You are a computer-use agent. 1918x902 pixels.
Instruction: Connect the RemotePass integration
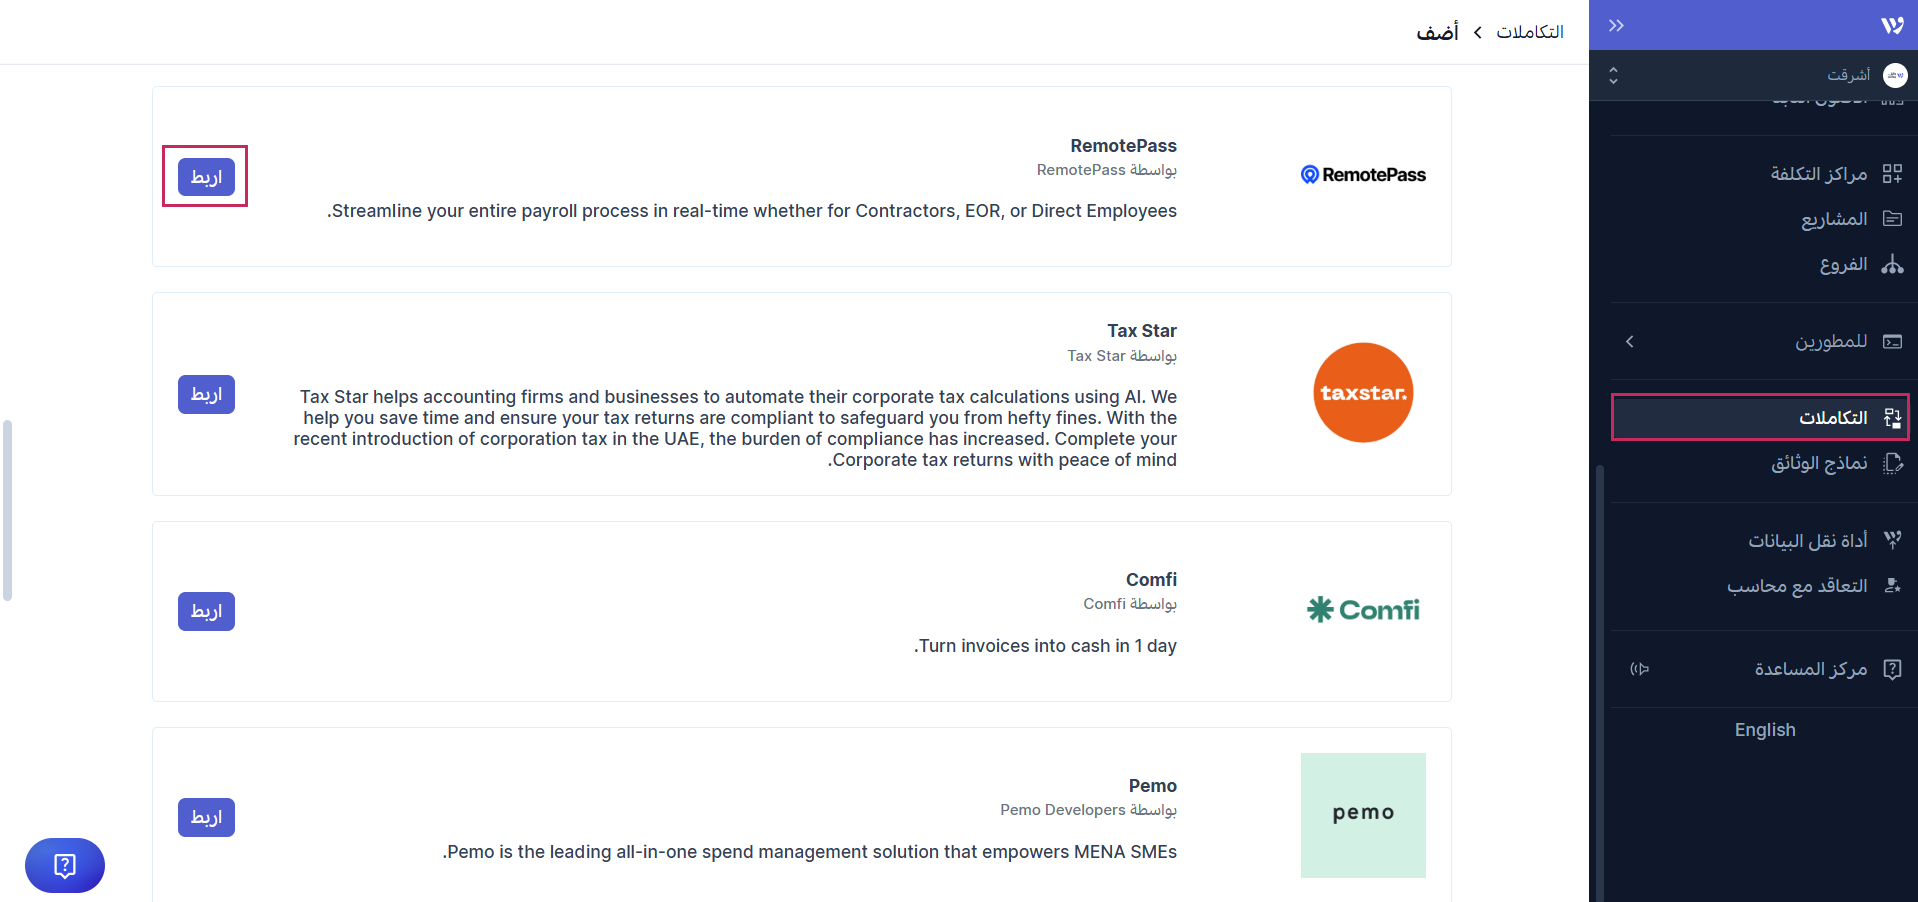(206, 177)
